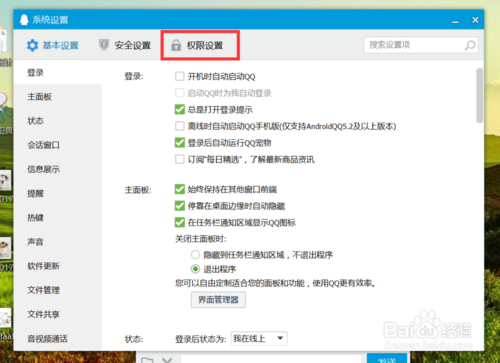Select 状态 in the sidebar

click(x=58, y=121)
